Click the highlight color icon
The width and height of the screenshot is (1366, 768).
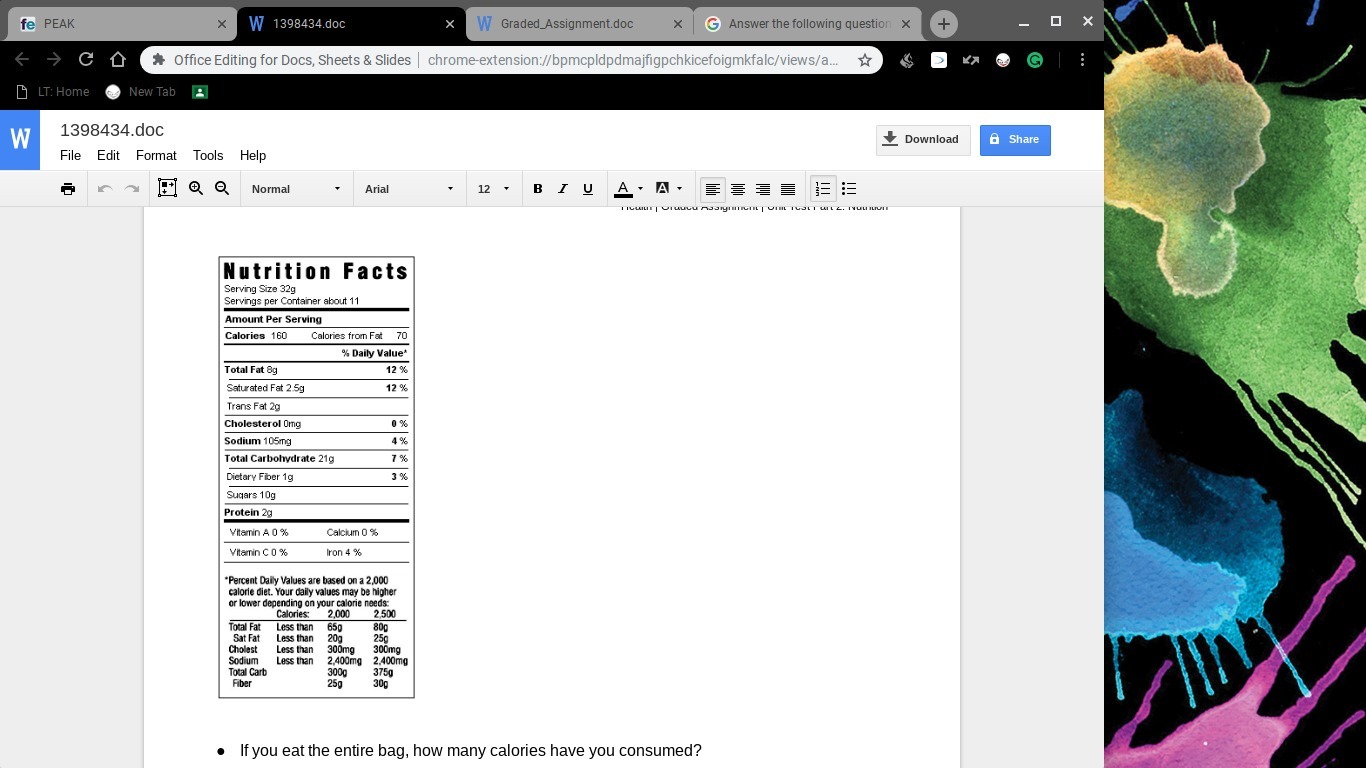pos(662,189)
